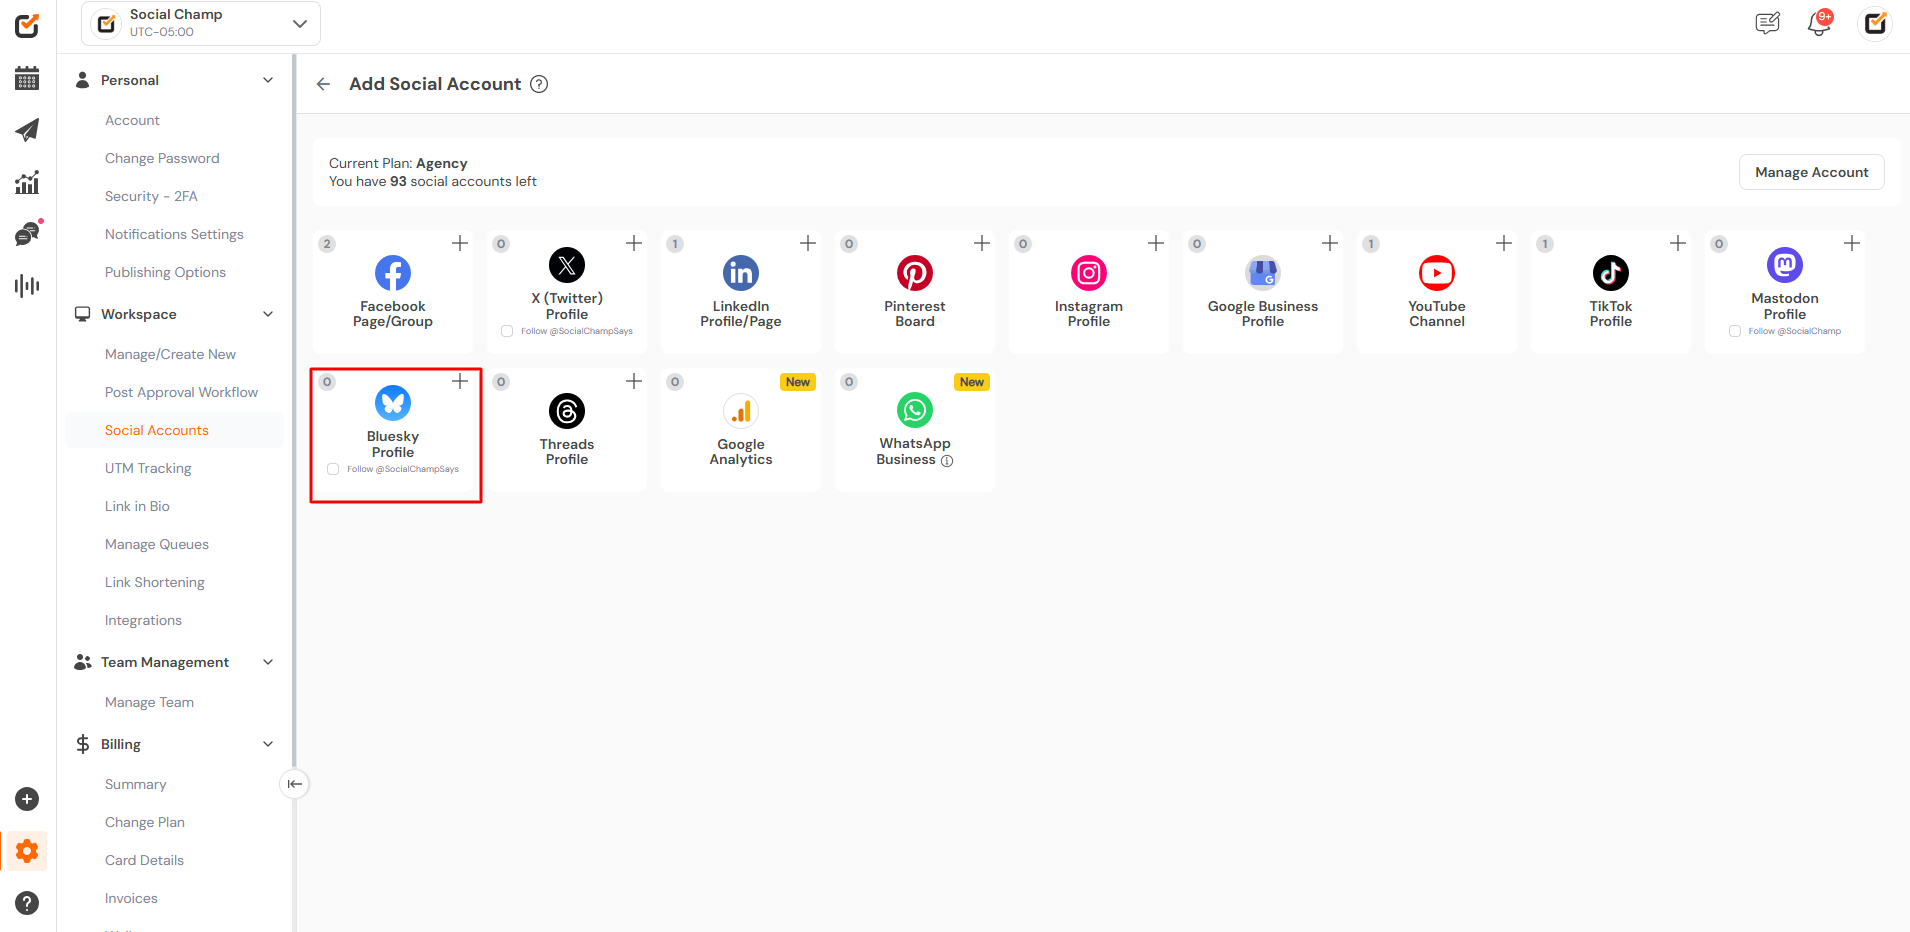The width and height of the screenshot is (1910, 932).
Task: Open the notifications bell icon
Action: (1819, 23)
